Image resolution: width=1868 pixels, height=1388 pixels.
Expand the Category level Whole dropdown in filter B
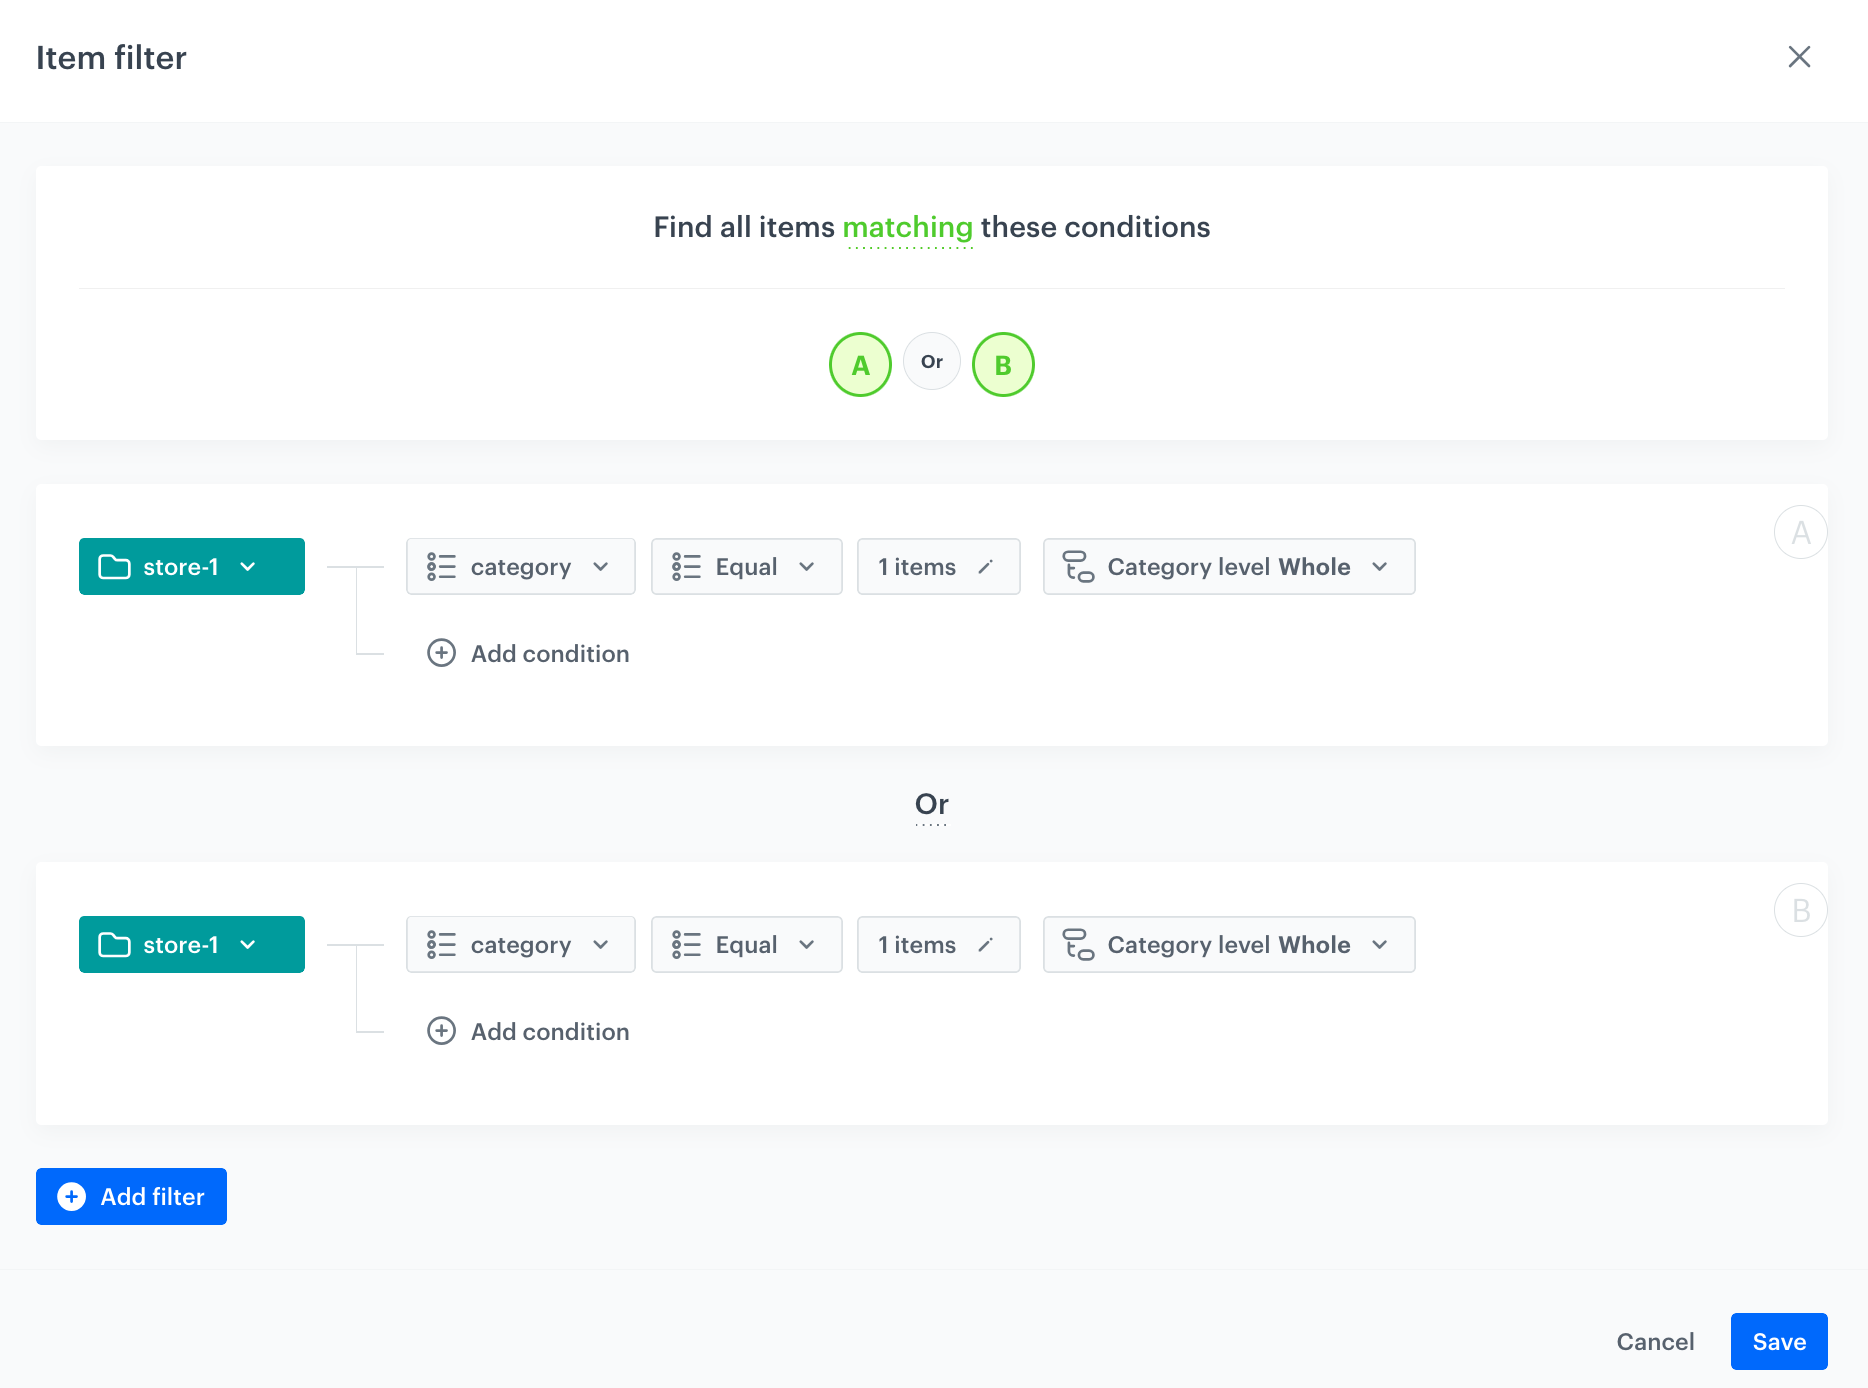(x=1380, y=944)
